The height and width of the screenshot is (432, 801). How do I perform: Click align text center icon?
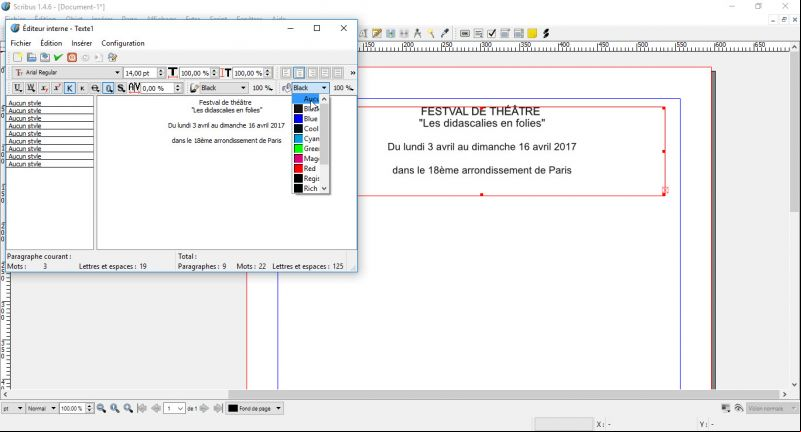point(299,73)
